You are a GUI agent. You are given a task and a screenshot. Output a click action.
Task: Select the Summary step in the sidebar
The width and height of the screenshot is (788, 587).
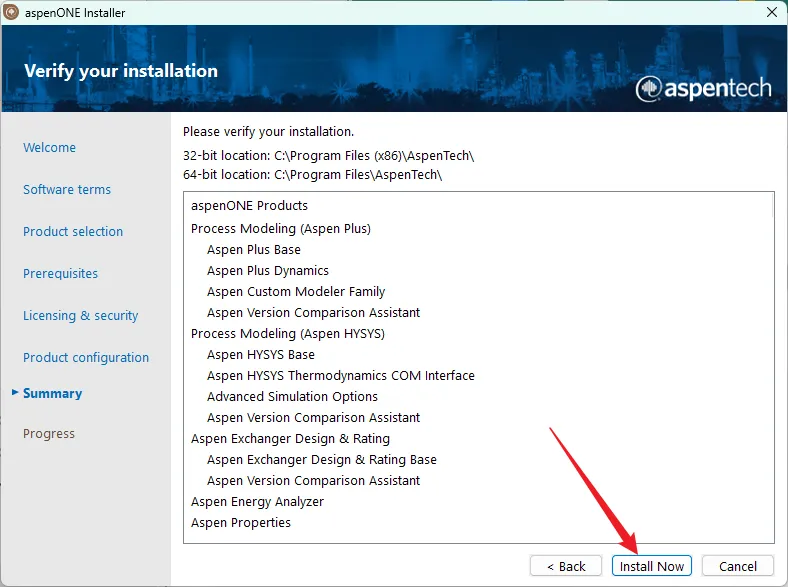(52, 393)
